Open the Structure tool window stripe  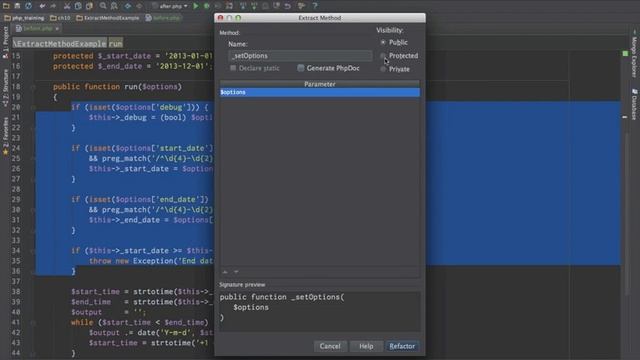5,88
